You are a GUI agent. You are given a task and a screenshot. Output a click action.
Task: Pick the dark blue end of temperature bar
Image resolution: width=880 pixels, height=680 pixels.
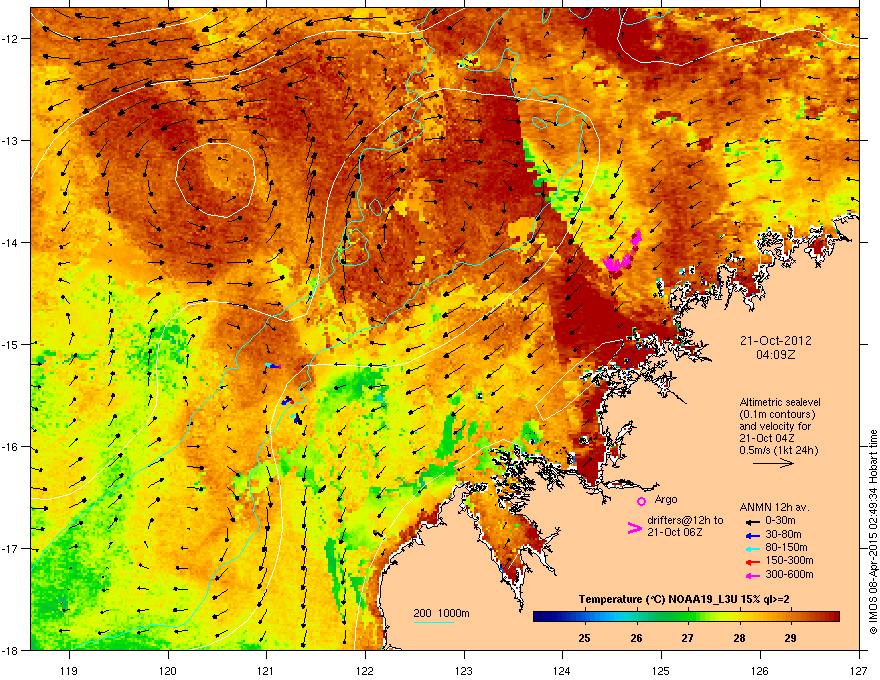pyautogui.click(x=539, y=617)
